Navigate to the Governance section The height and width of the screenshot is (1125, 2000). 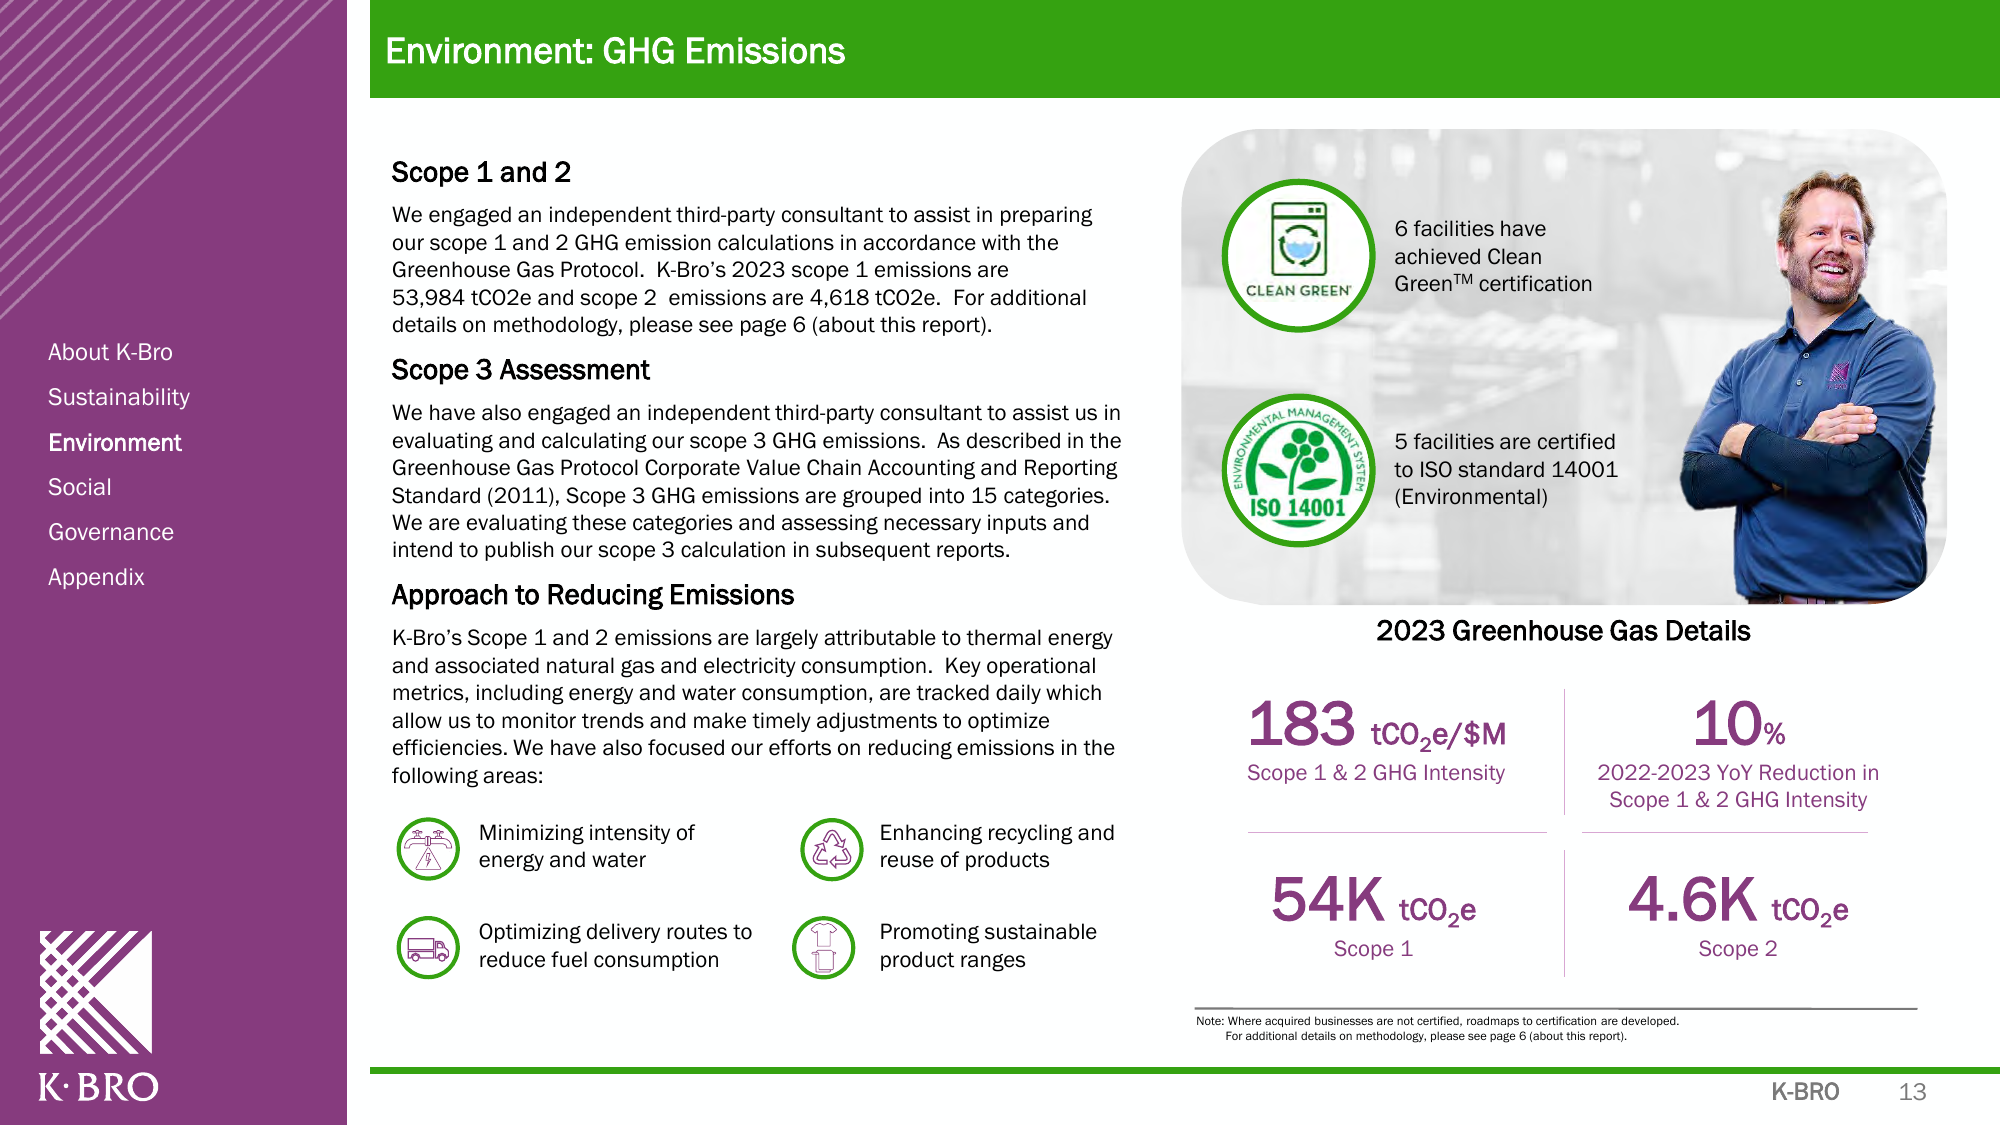(x=111, y=532)
